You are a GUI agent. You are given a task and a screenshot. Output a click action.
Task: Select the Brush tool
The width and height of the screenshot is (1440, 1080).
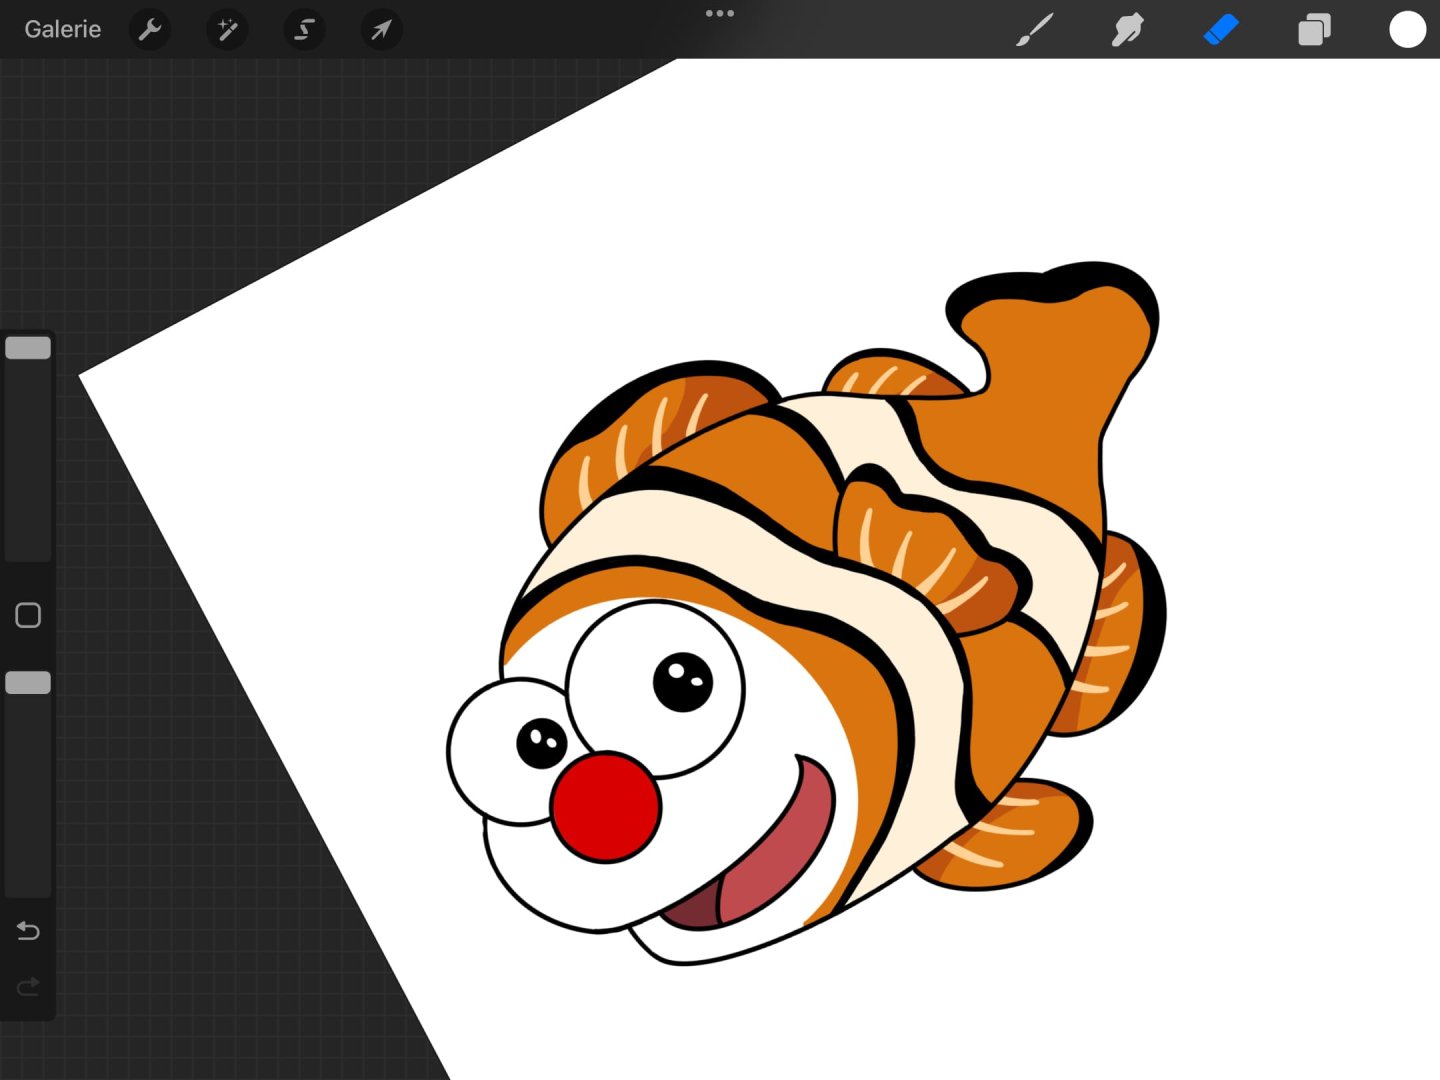click(1035, 30)
